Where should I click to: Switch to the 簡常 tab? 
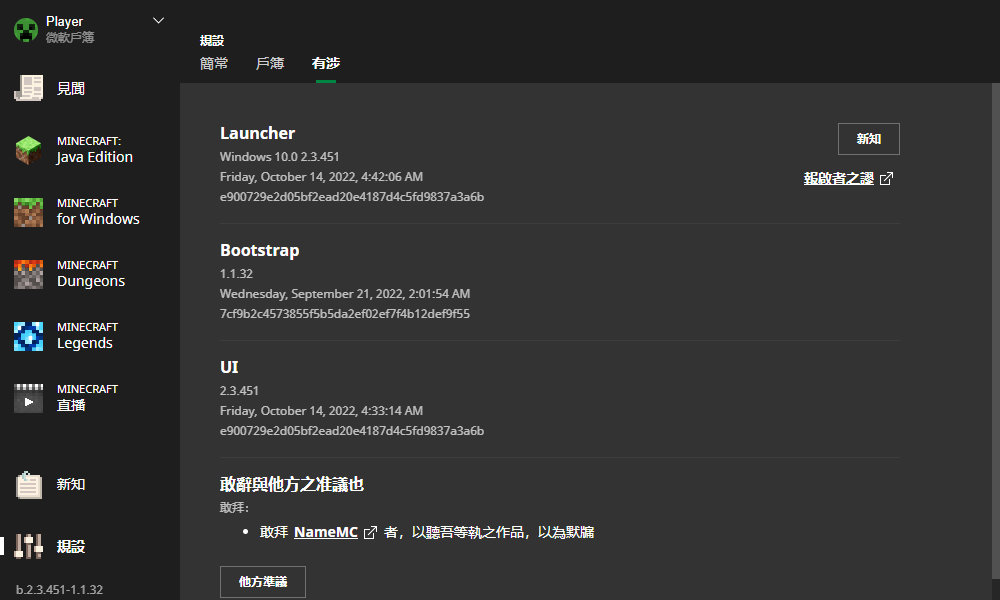(214, 63)
